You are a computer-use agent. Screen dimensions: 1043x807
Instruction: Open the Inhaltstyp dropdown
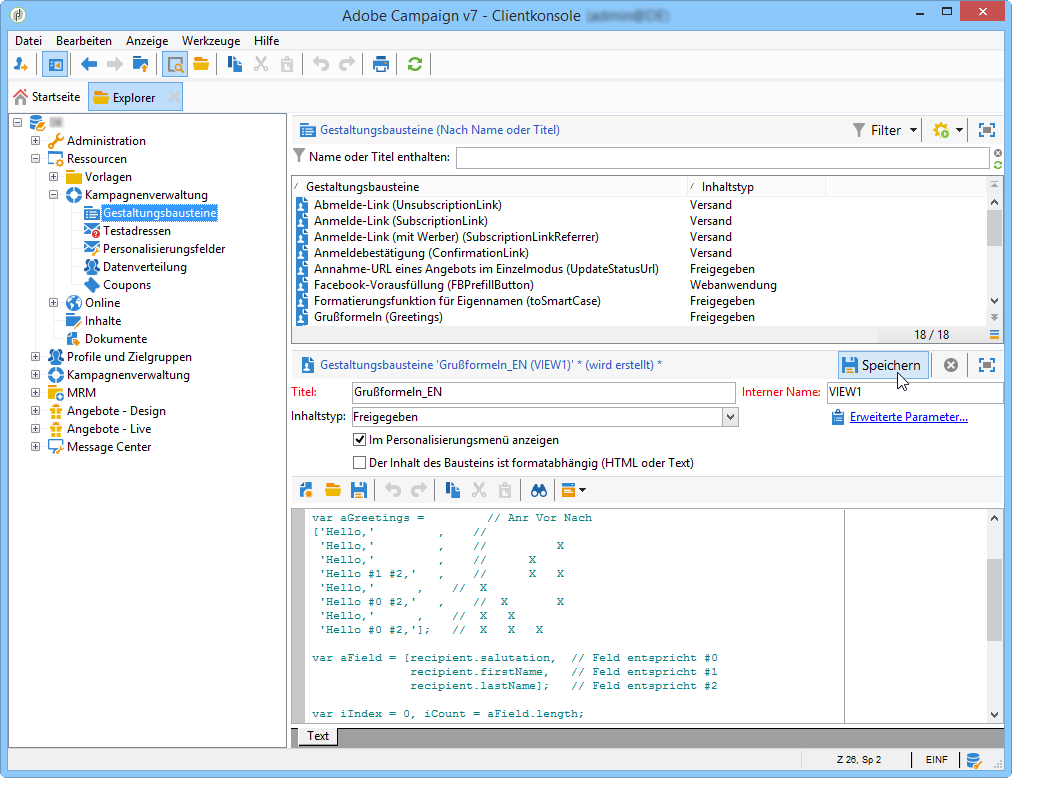(730, 417)
